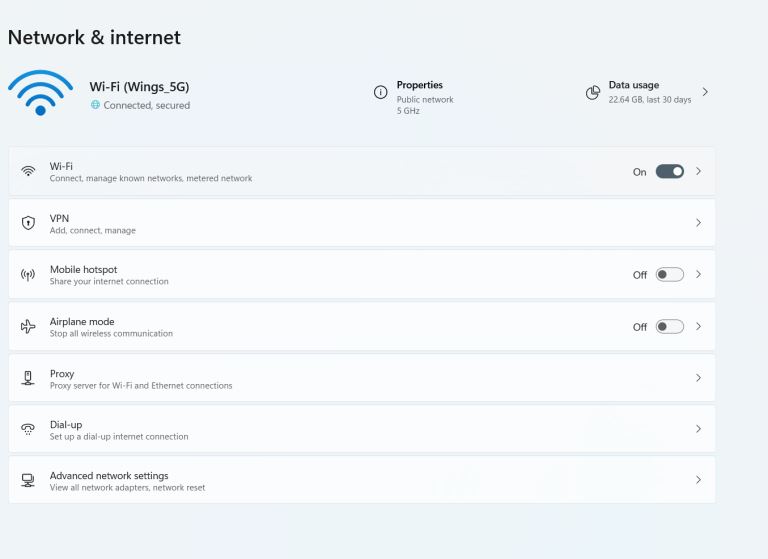Click the large Wi-Fi signal icon
The height and width of the screenshot is (559, 768).
point(40,93)
